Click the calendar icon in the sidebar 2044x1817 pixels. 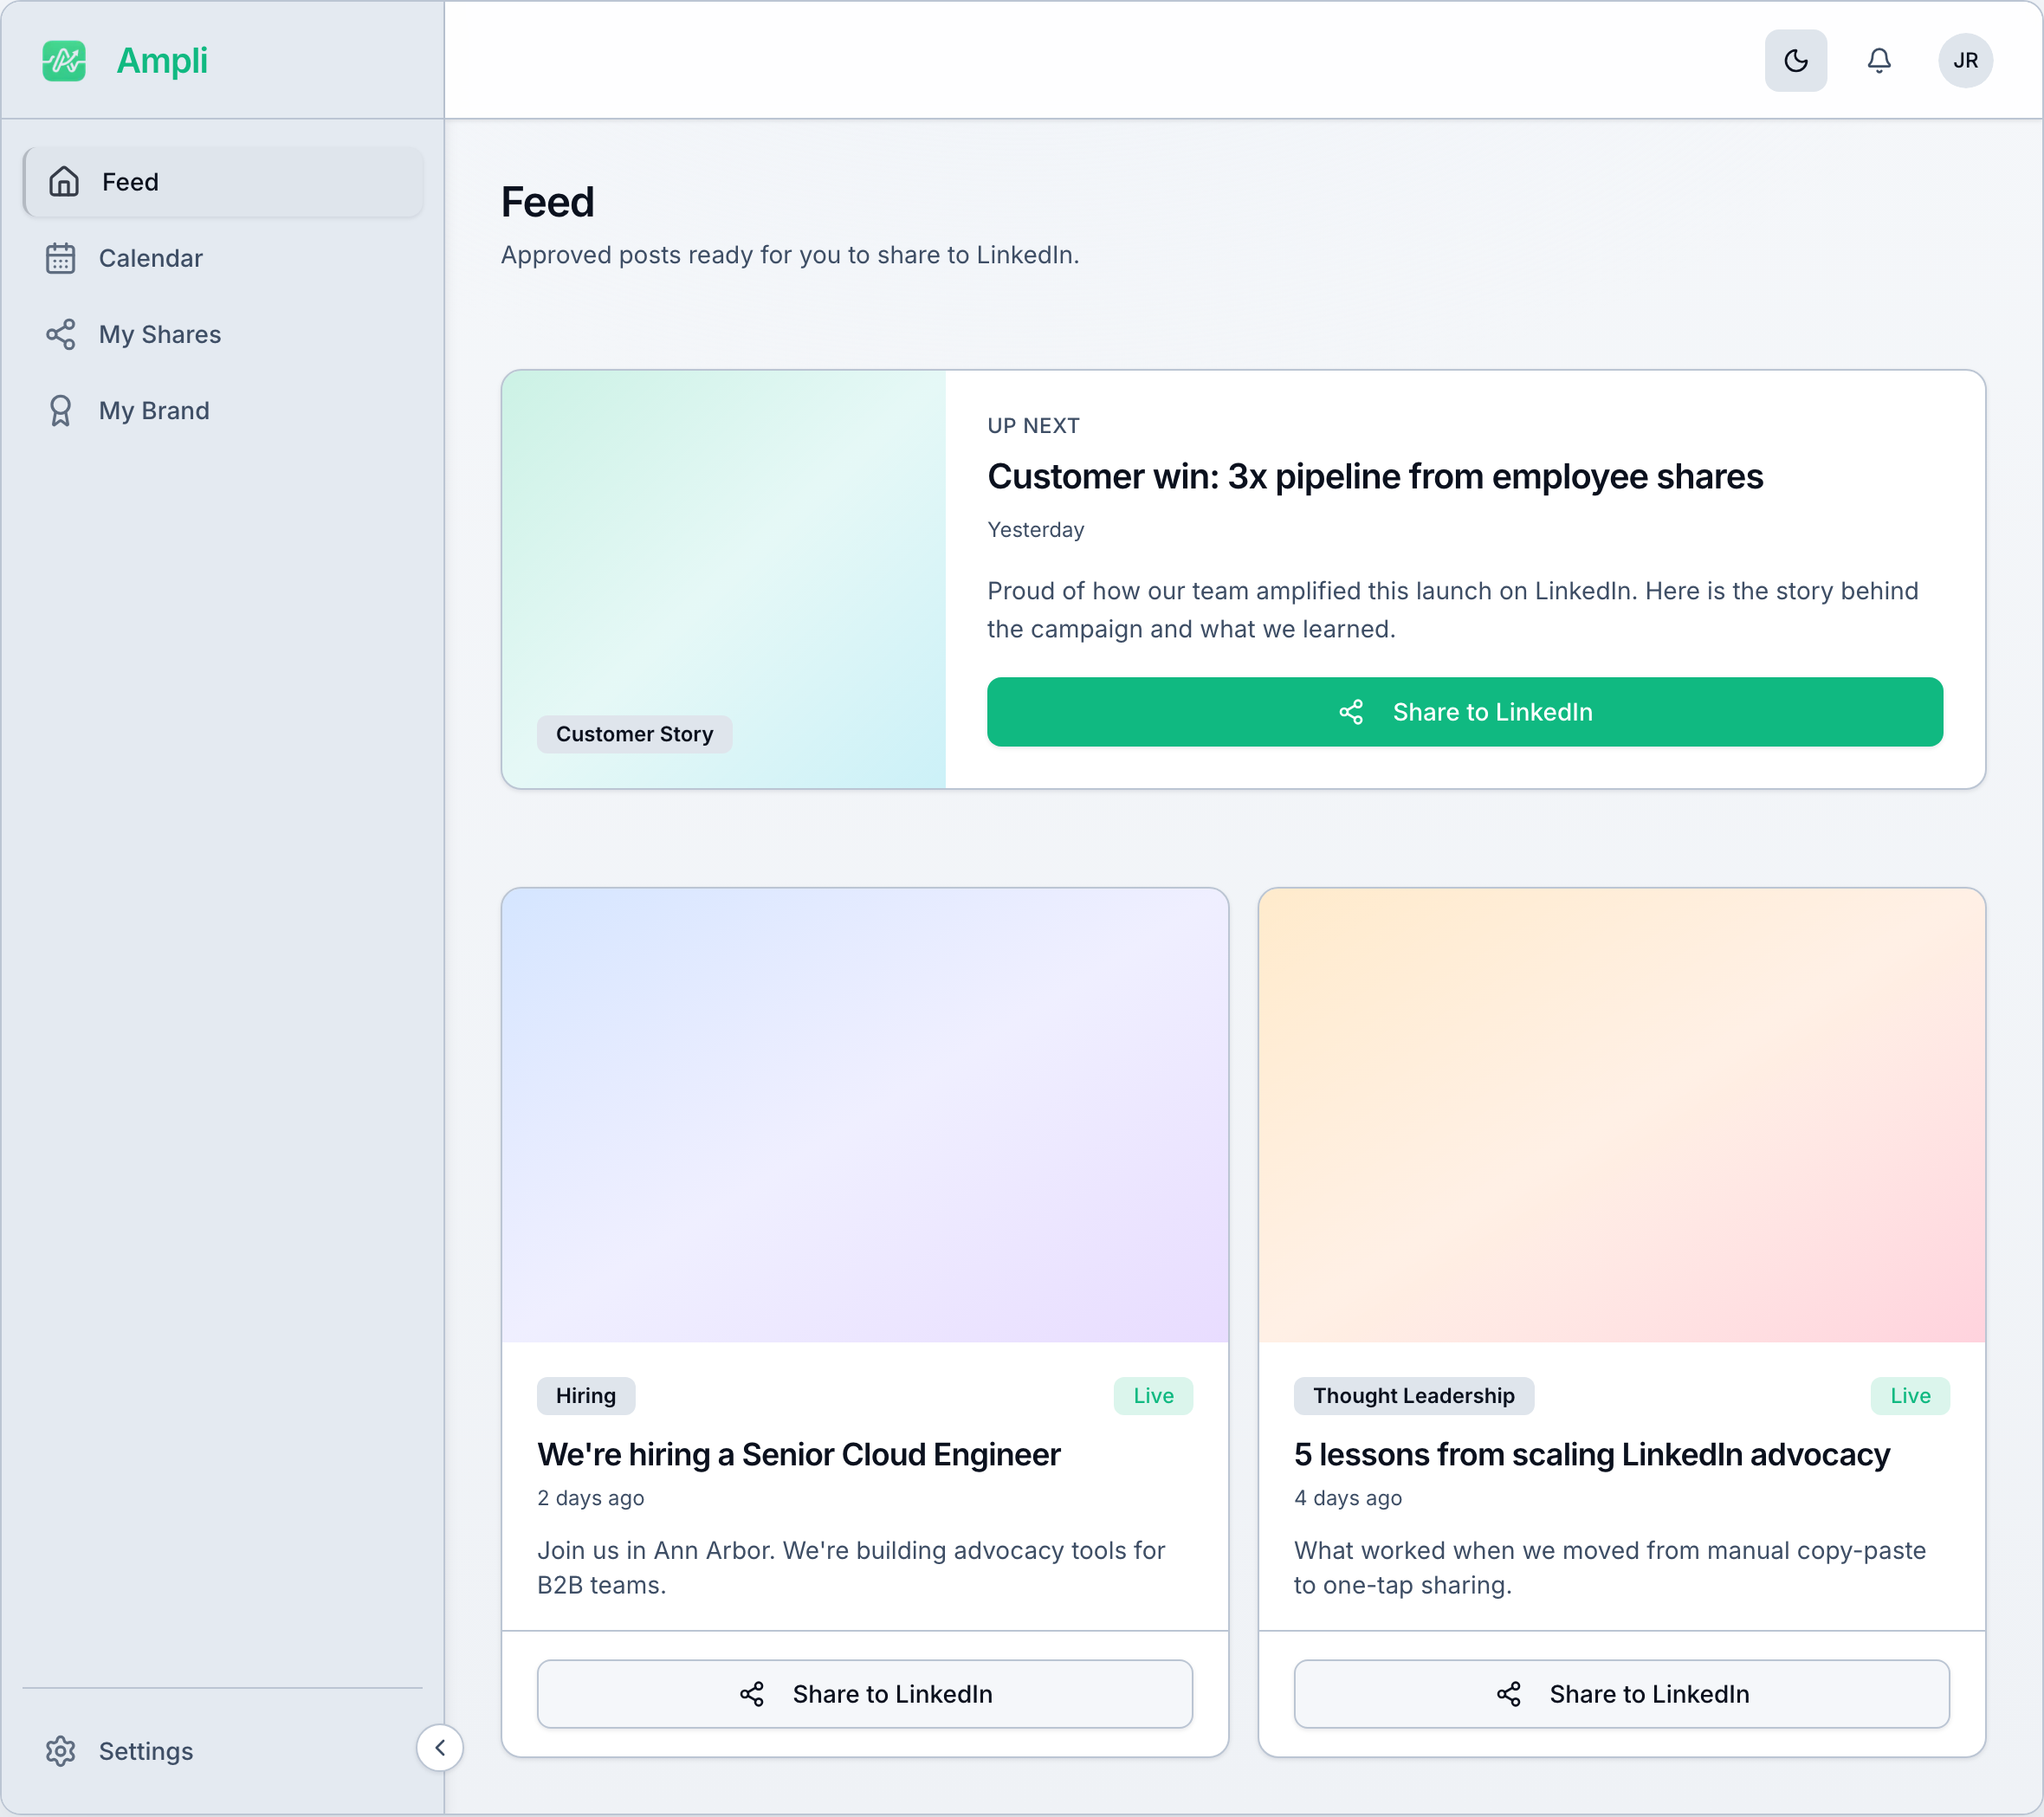tap(61, 258)
